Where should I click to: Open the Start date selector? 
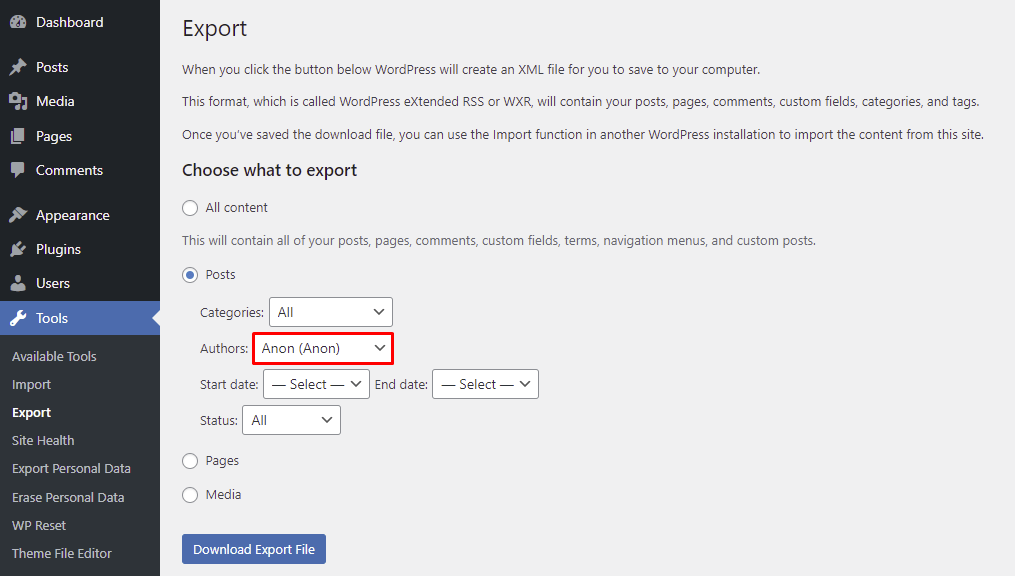(315, 383)
